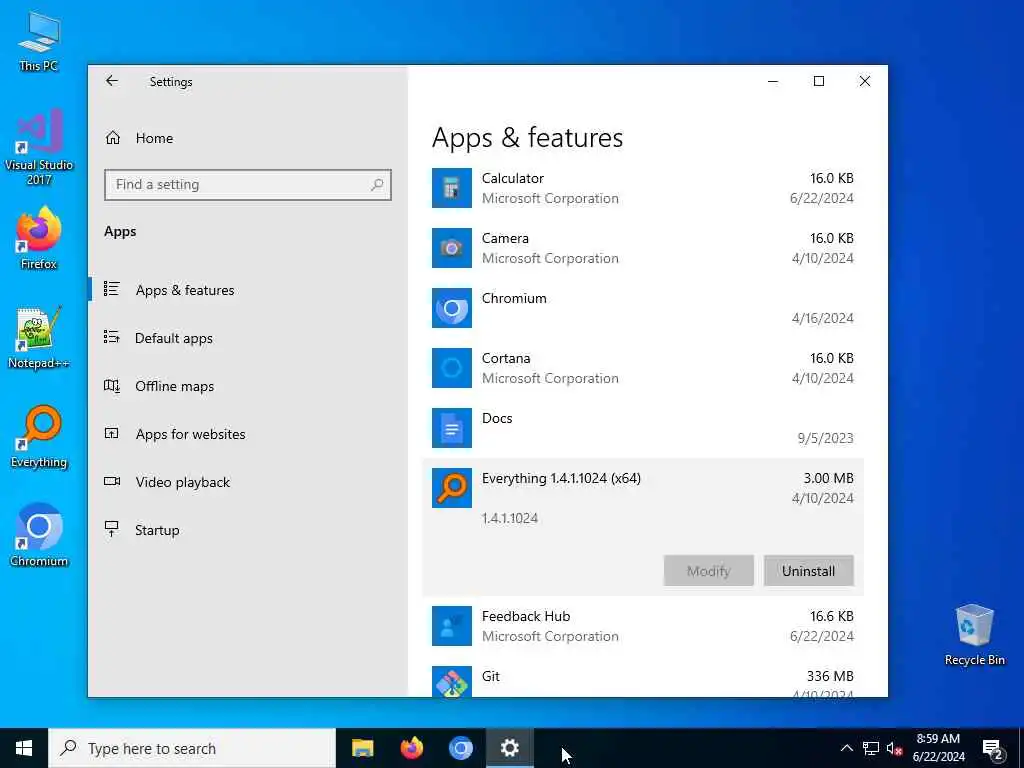This screenshot has width=1024, height=768.
Task: Click the version text 1.4.1.1024
Action: [509, 519]
